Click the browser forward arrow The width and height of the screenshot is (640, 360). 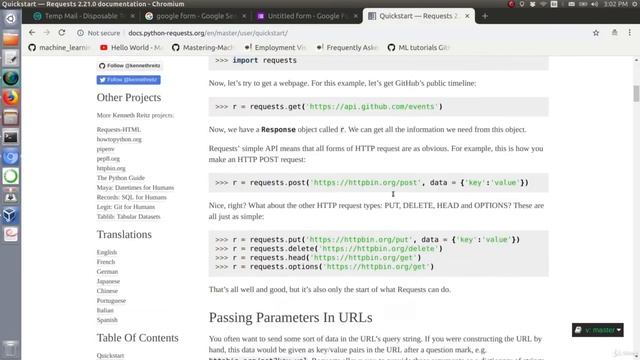coord(47,33)
